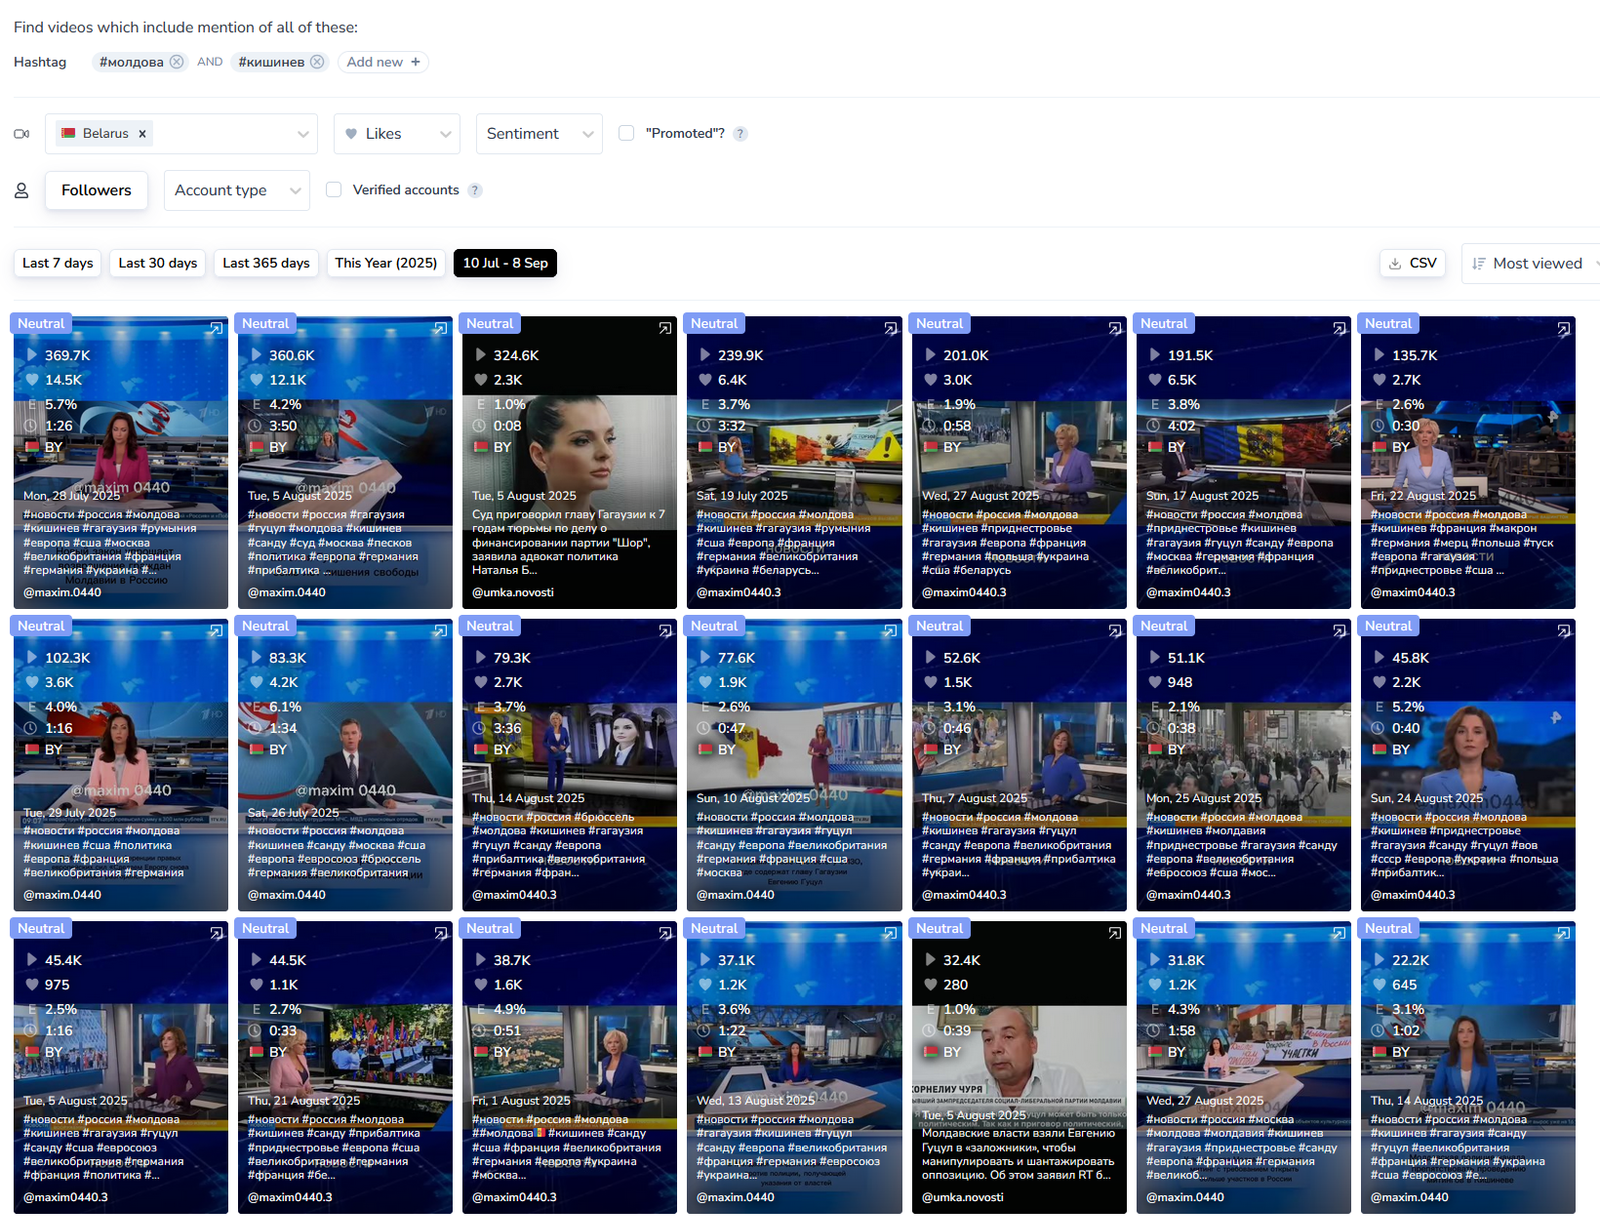Open the Account type dropdown
The image size is (1600, 1216).
point(237,190)
